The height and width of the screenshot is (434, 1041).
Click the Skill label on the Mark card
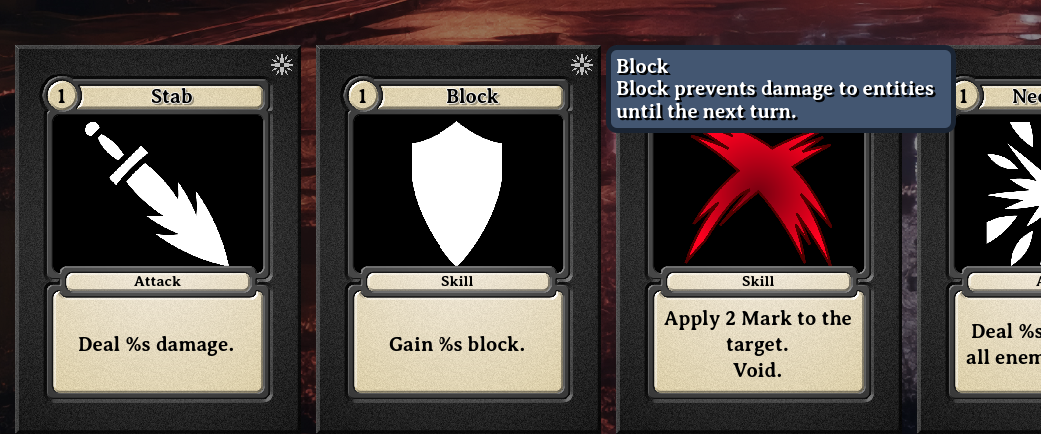tap(758, 281)
